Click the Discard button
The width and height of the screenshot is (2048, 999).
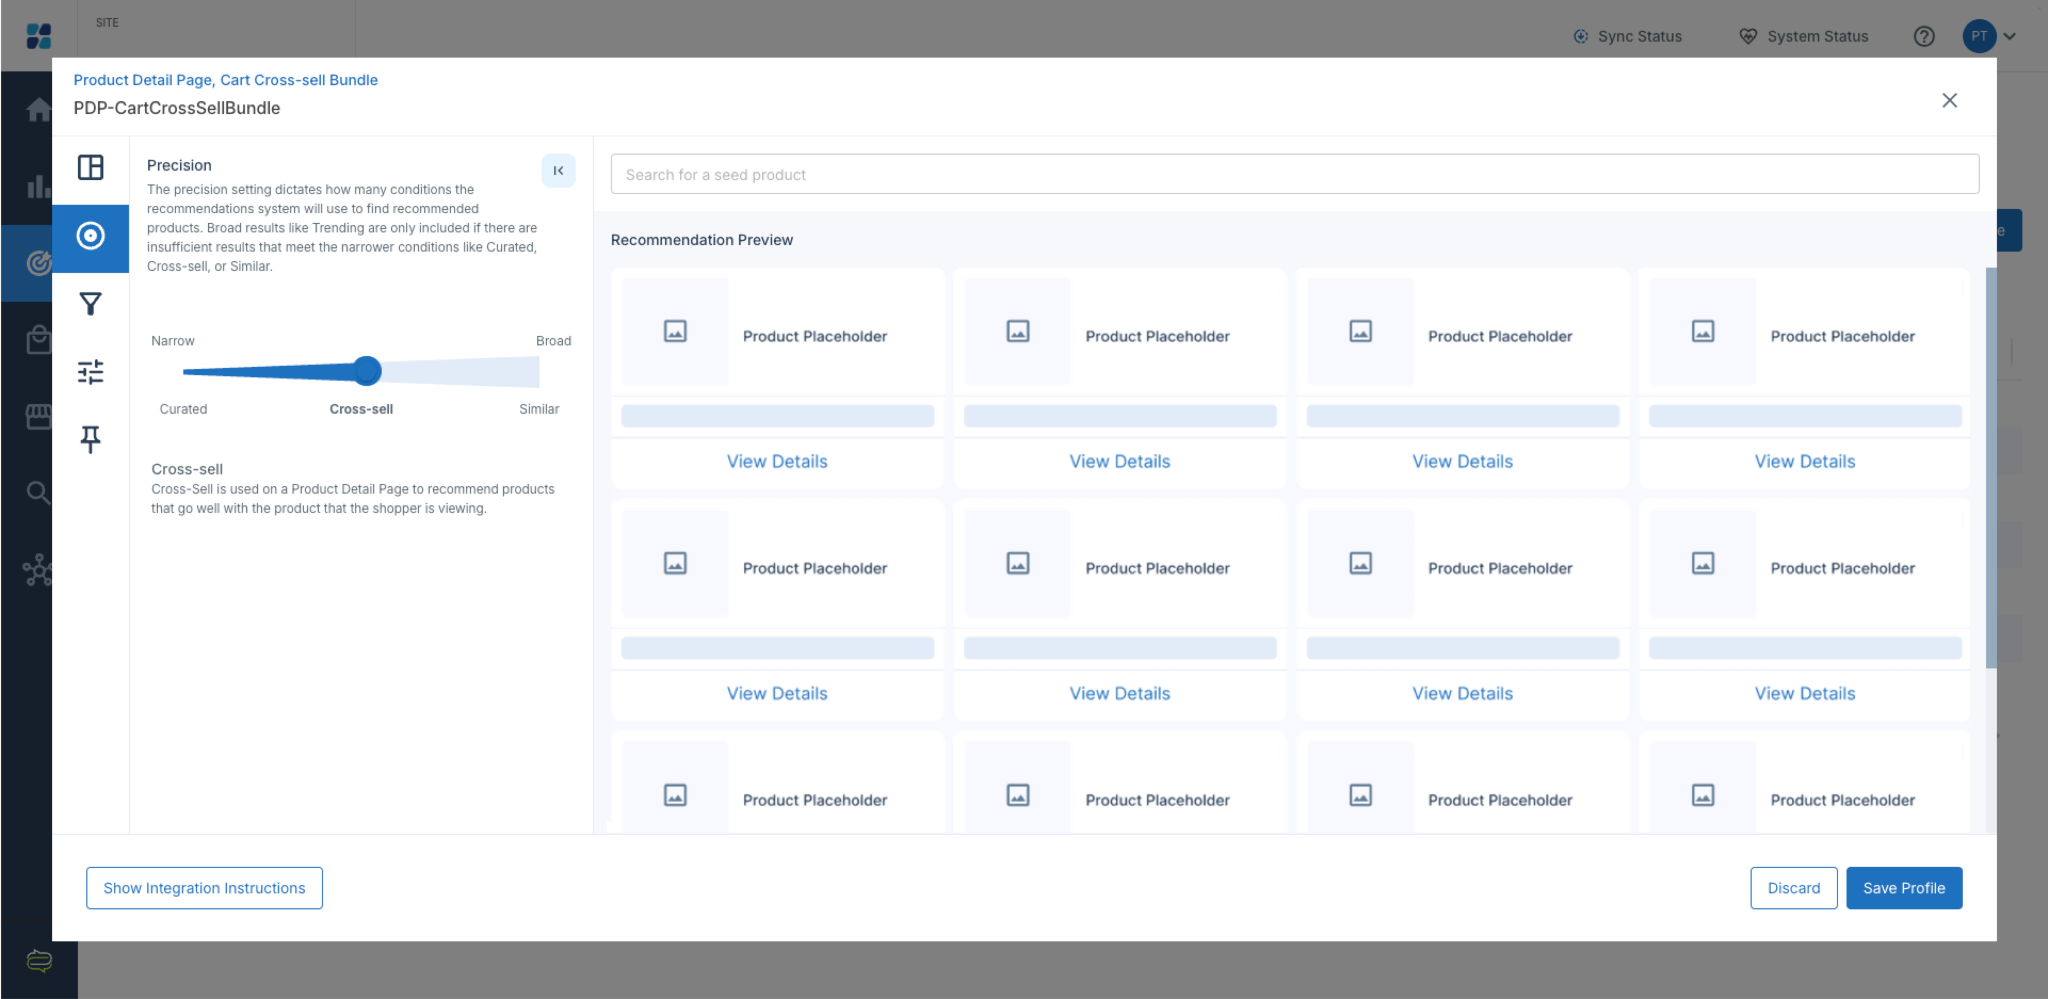[1794, 888]
